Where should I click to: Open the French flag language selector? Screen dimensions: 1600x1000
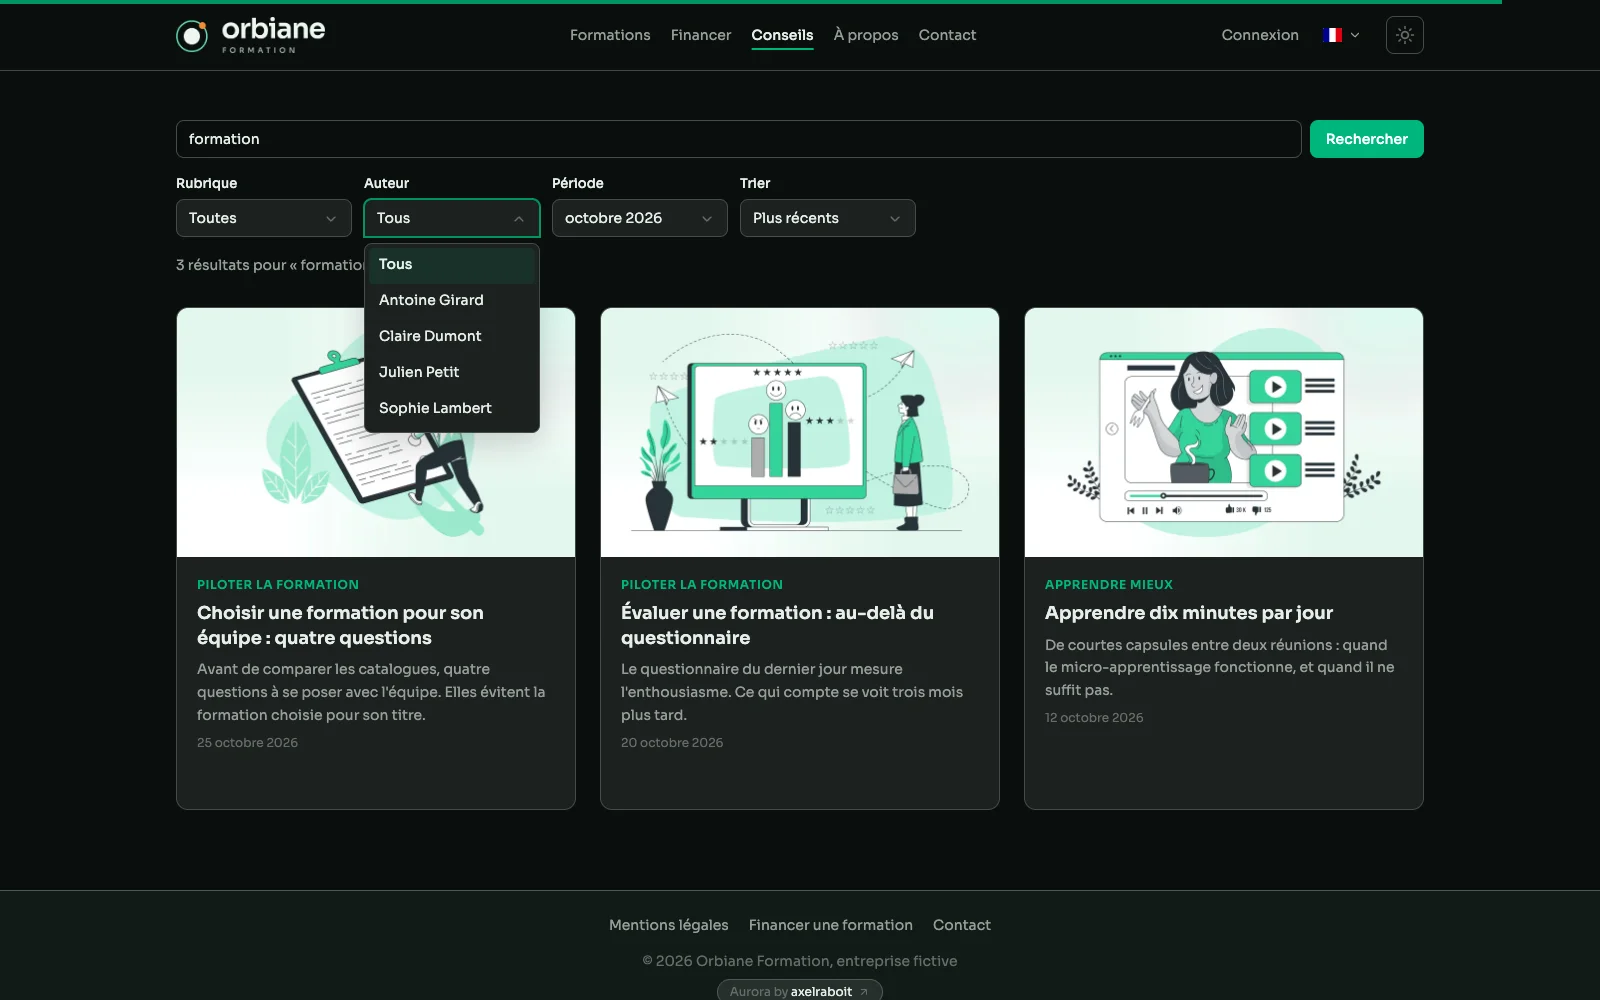click(x=1340, y=35)
